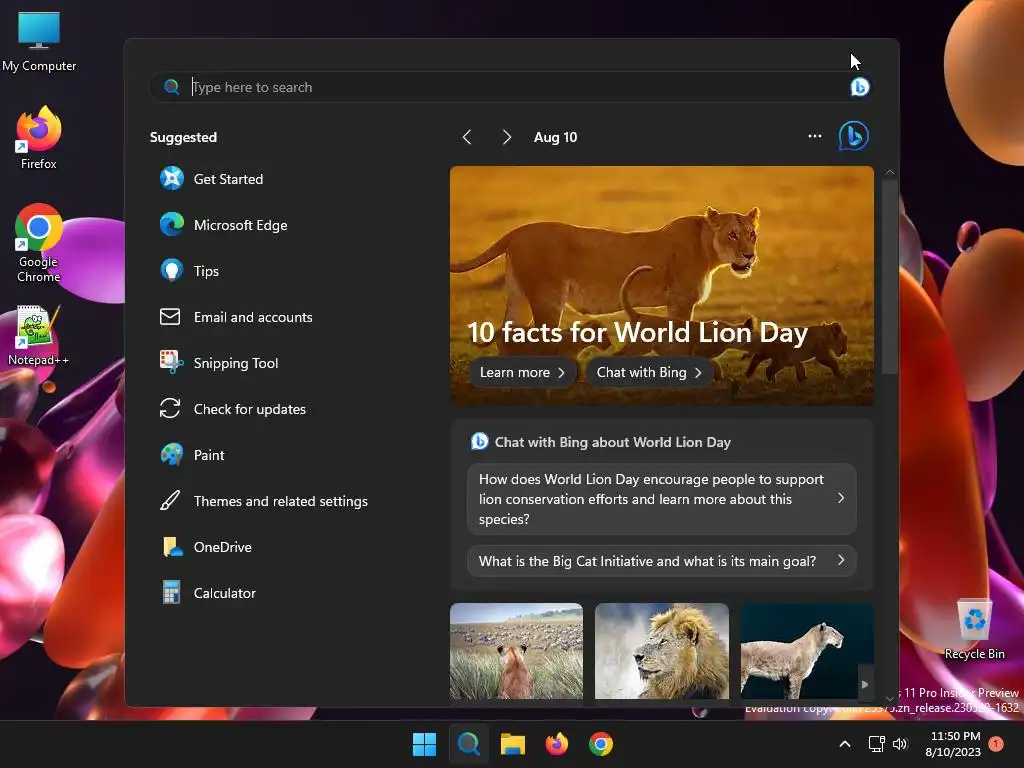Image resolution: width=1024 pixels, height=768 pixels.
Task: Click the magnifier icon in the search field
Action: coord(172,87)
